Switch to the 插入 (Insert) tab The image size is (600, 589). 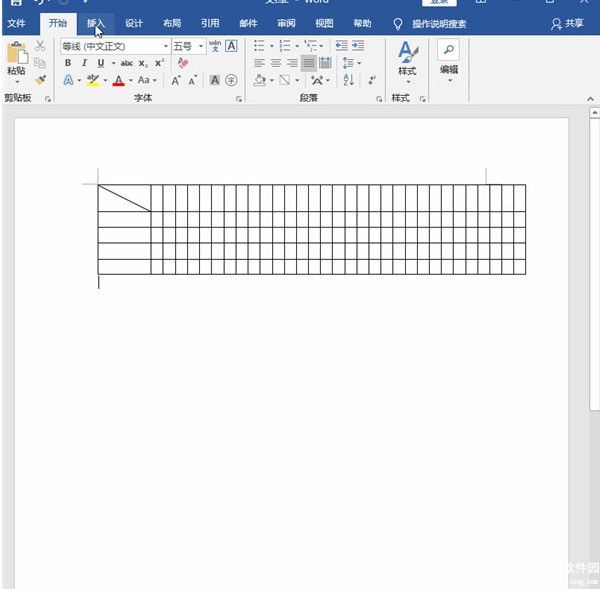coord(96,23)
